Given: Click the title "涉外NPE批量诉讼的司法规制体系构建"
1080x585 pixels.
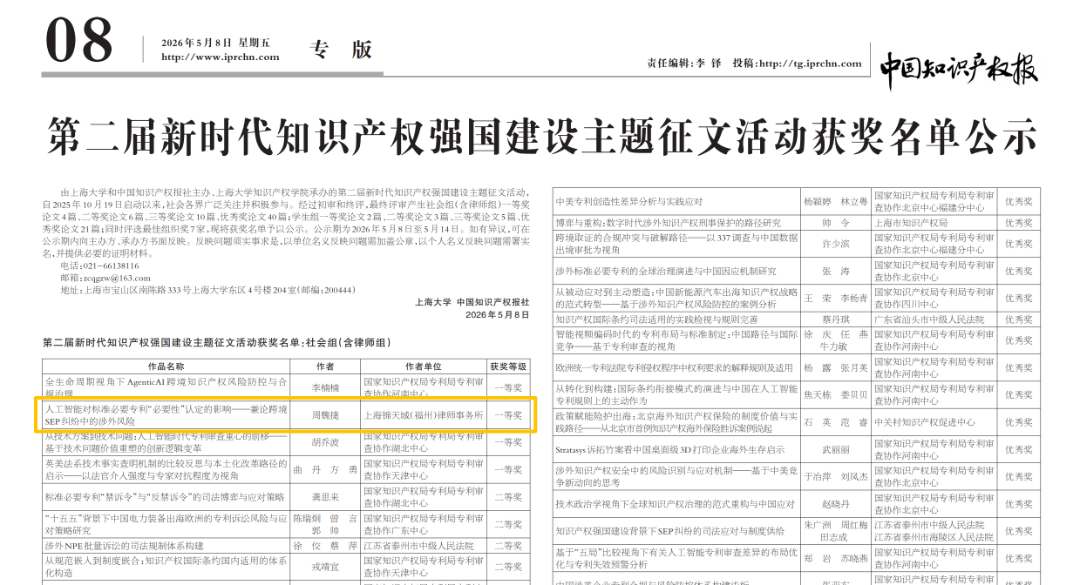Looking at the screenshot, I should coord(124,546).
